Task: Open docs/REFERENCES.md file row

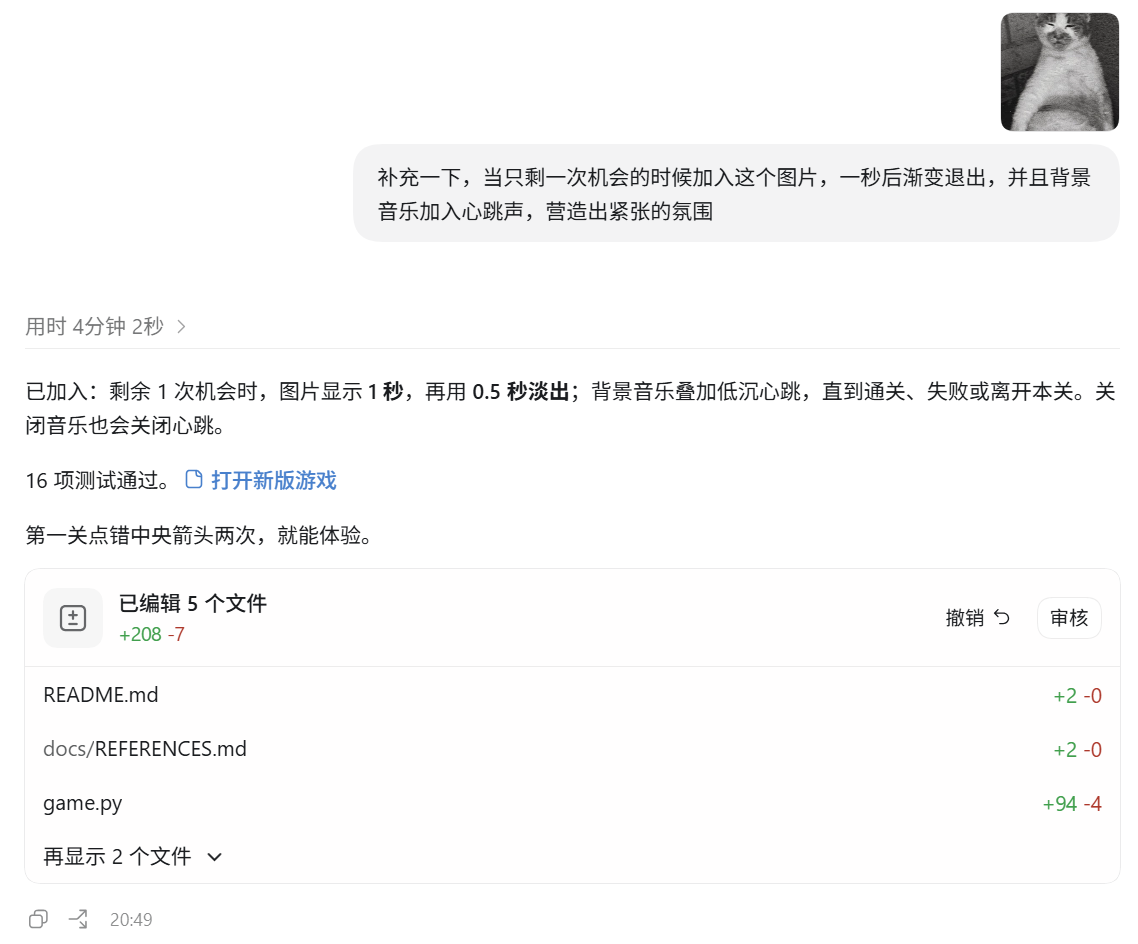Action: coord(572,749)
